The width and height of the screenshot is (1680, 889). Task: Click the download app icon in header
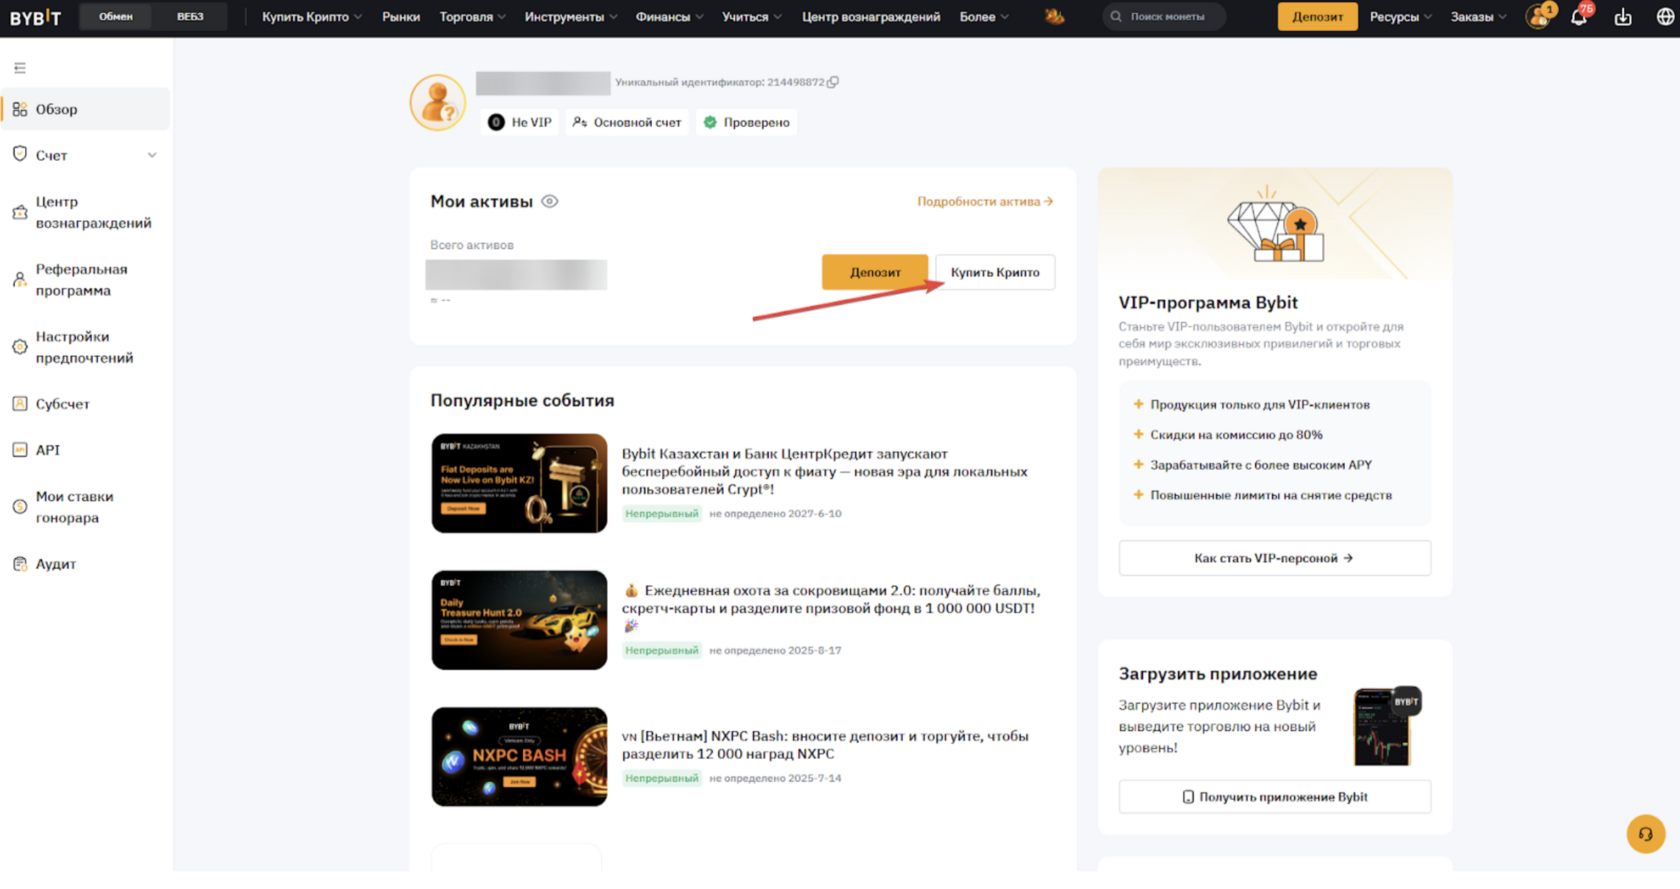1623,17
